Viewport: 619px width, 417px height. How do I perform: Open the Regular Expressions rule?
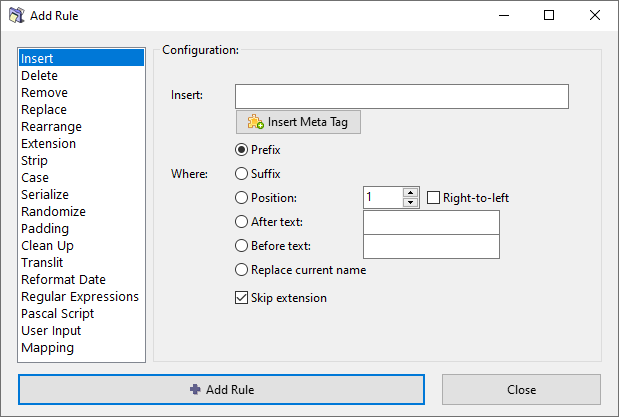[x=81, y=296]
